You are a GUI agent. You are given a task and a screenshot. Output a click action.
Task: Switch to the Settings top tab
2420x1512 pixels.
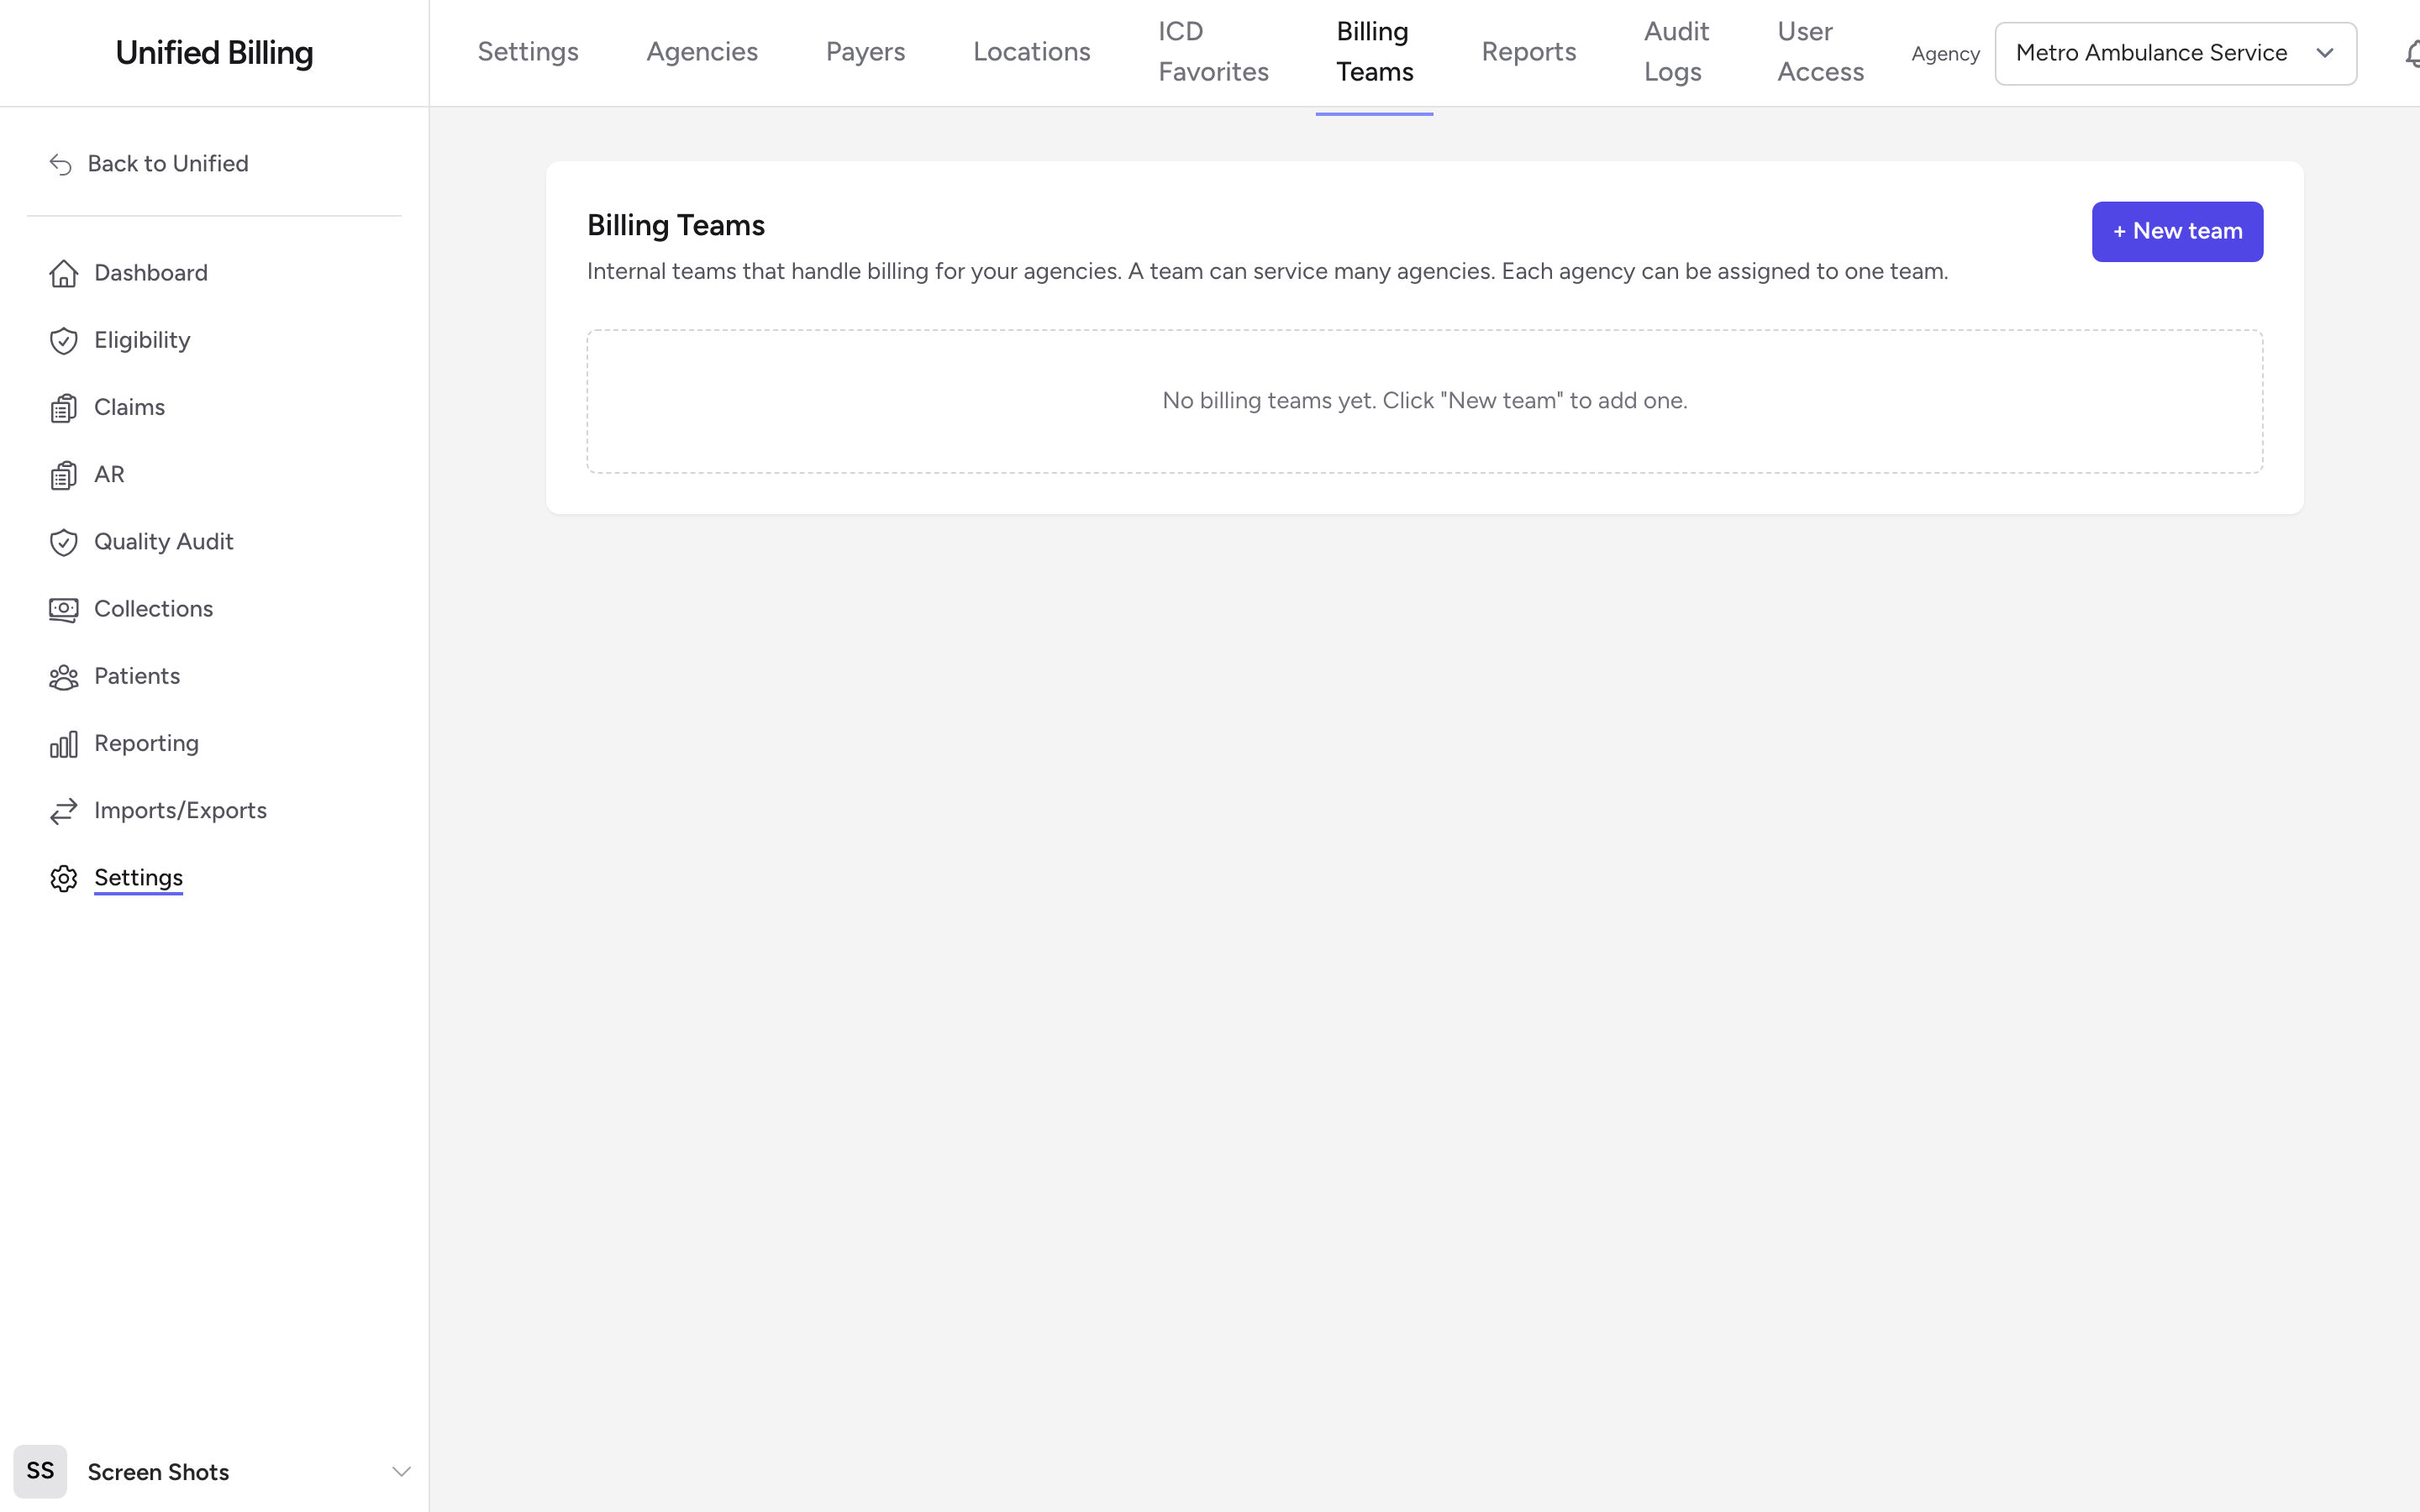pos(528,52)
